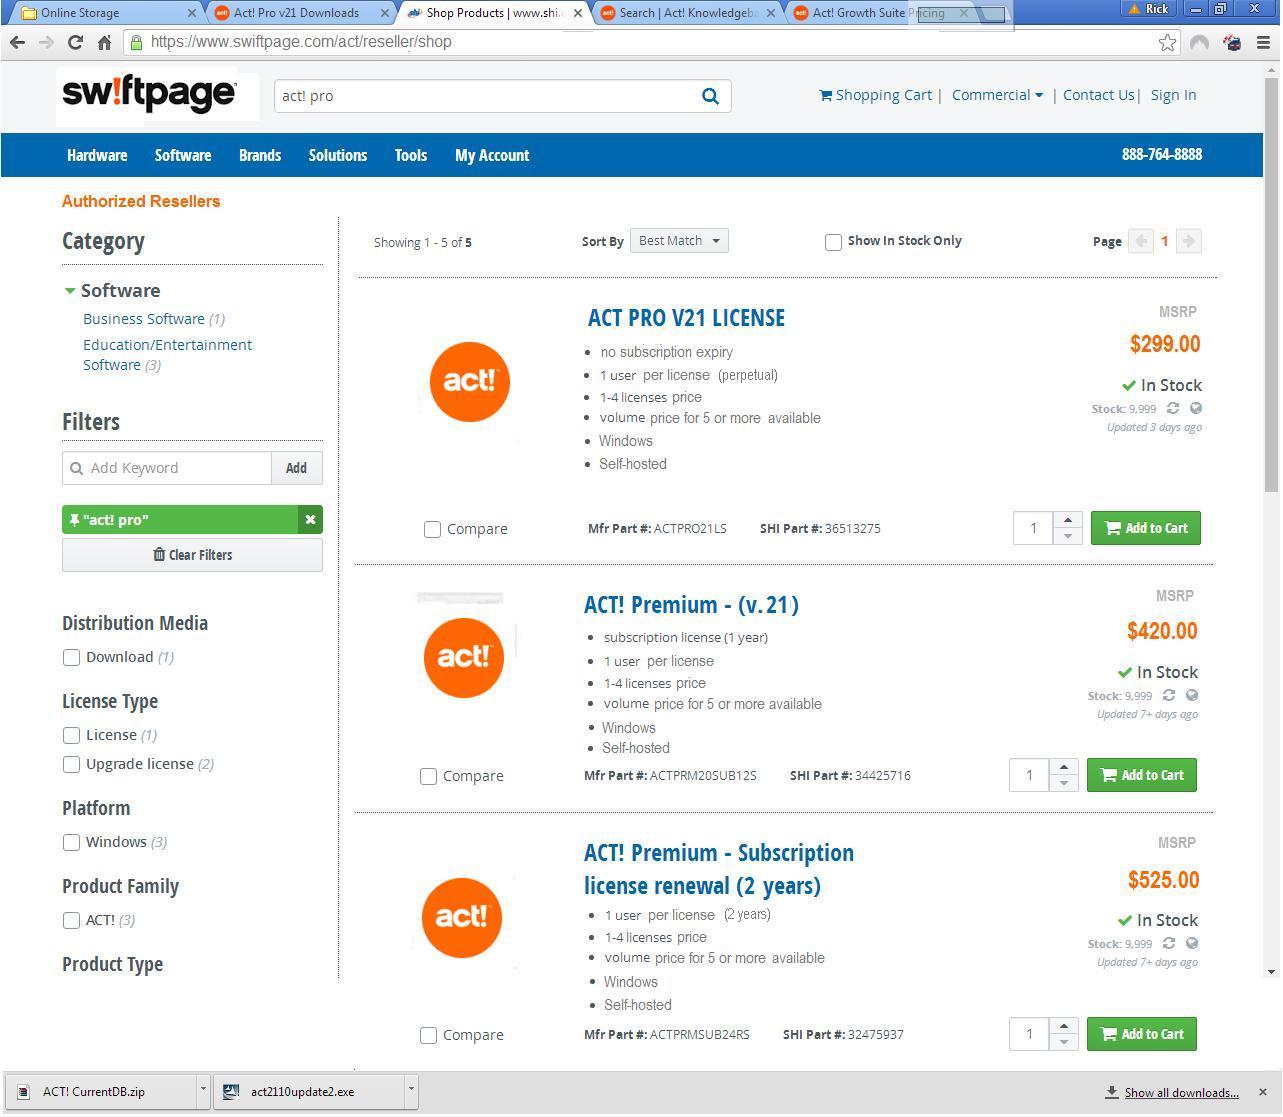Increase quantity for ACT! Premium v.21
1283x1117 pixels.
pyautogui.click(x=1064, y=767)
